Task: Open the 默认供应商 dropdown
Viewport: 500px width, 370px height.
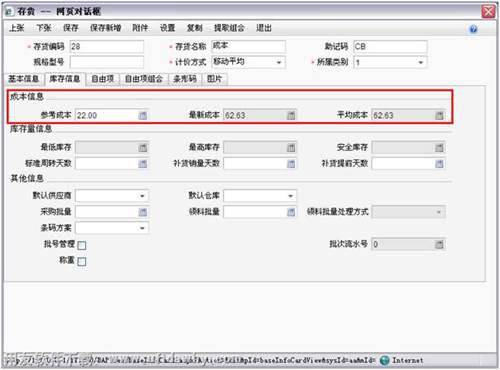Action: [x=142, y=196]
